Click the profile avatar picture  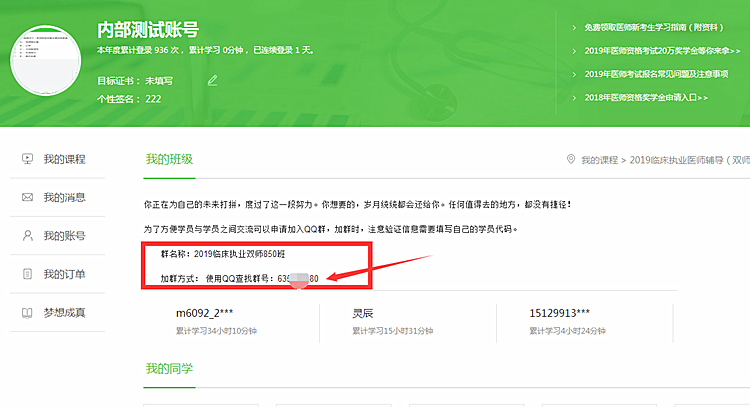coord(47,62)
